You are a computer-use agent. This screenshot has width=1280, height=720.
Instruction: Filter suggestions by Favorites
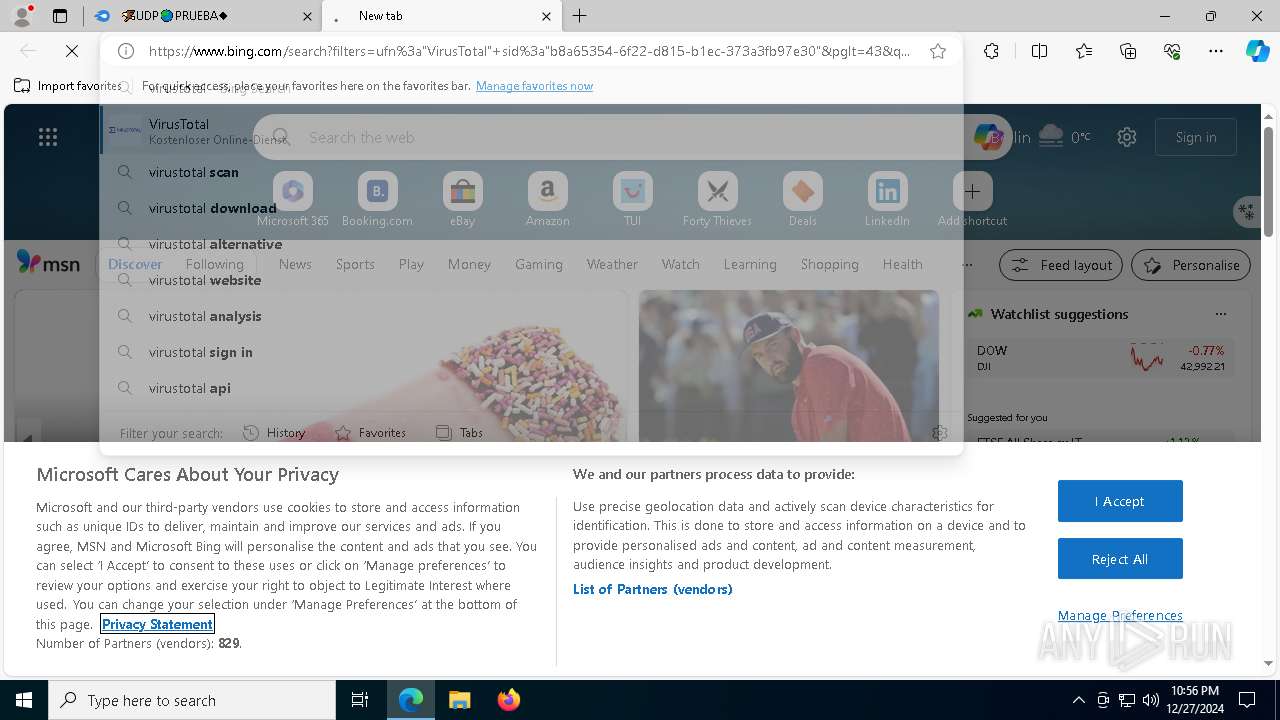pos(370,433)
